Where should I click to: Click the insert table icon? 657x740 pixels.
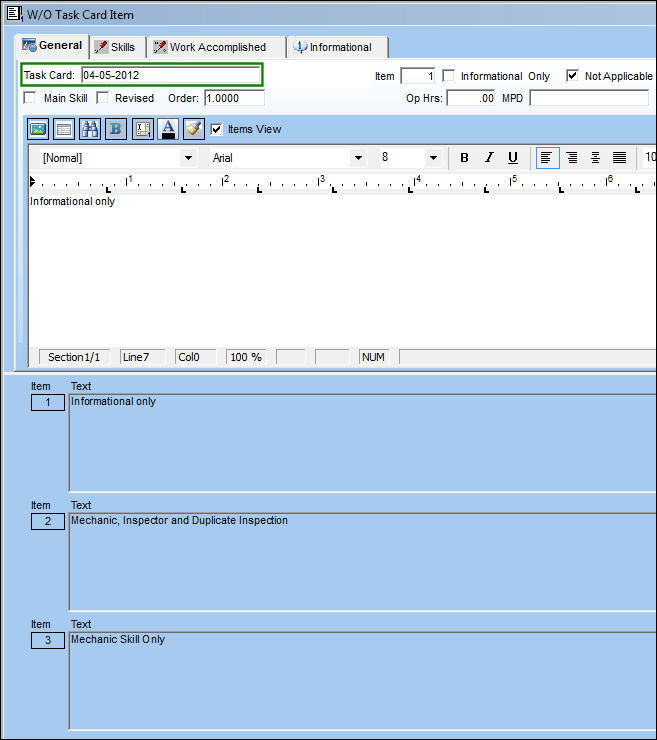64,129
